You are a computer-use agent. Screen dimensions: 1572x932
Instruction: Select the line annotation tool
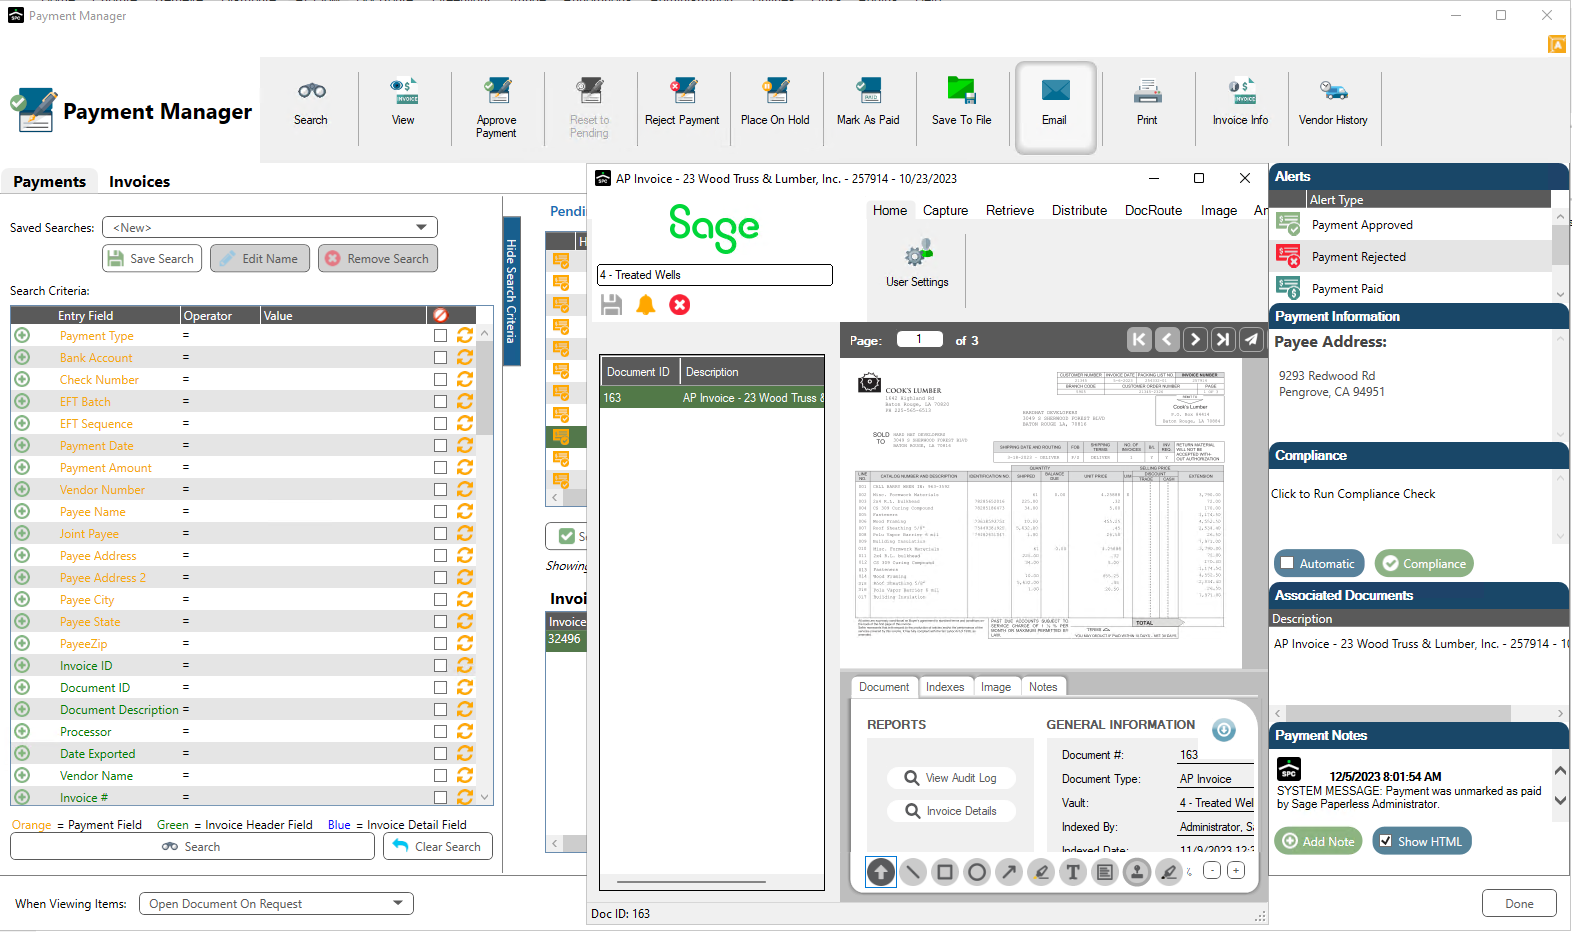pyautogui.click(x=913, y=872)
